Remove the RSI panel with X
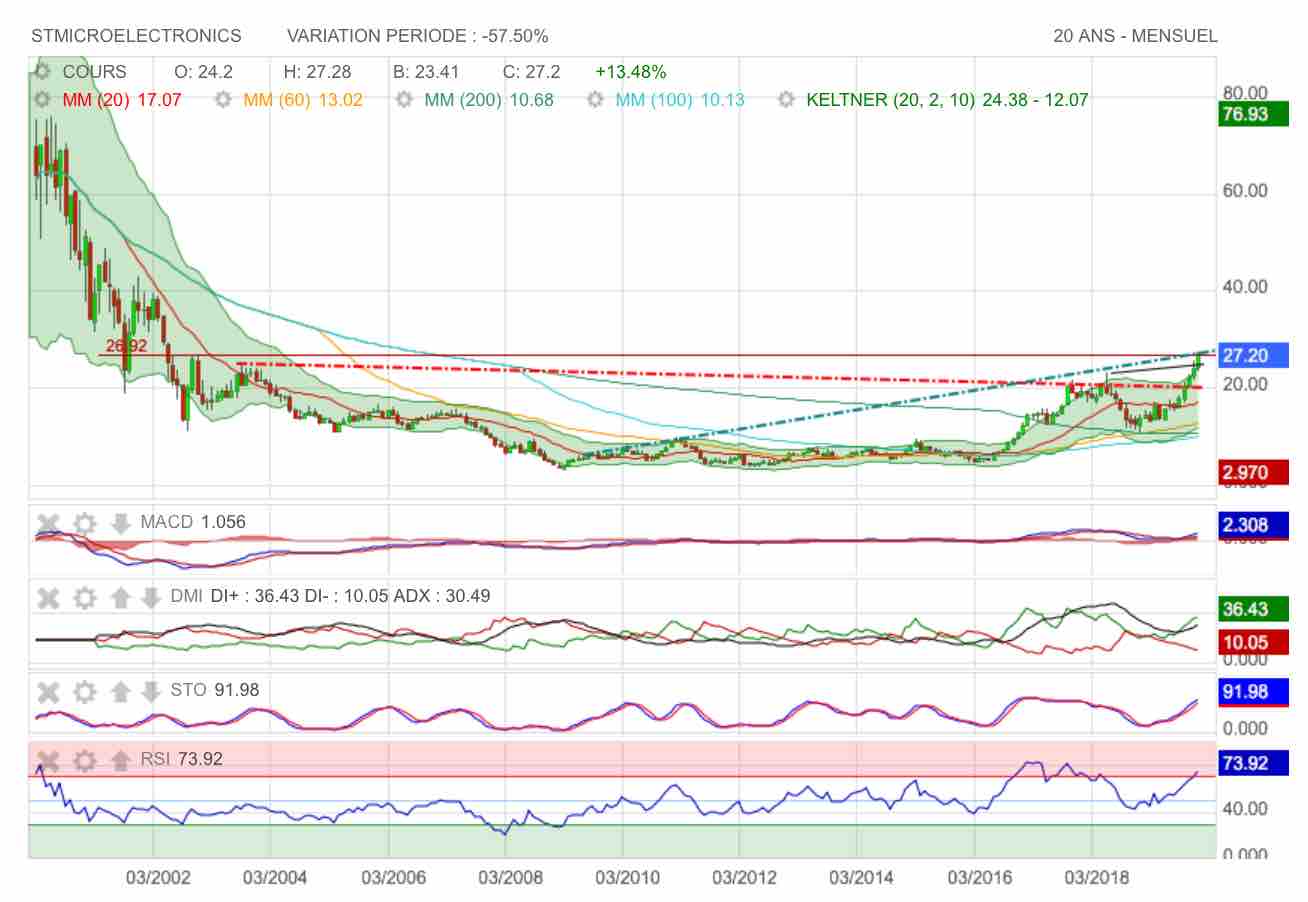The width and height of the screenshot is (1308, 902). click(48, 760)
